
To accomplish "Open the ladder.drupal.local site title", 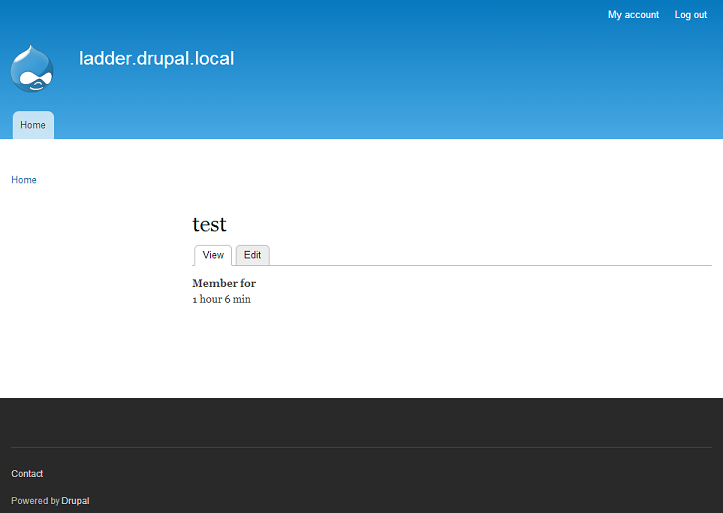I will coord(156,59).
